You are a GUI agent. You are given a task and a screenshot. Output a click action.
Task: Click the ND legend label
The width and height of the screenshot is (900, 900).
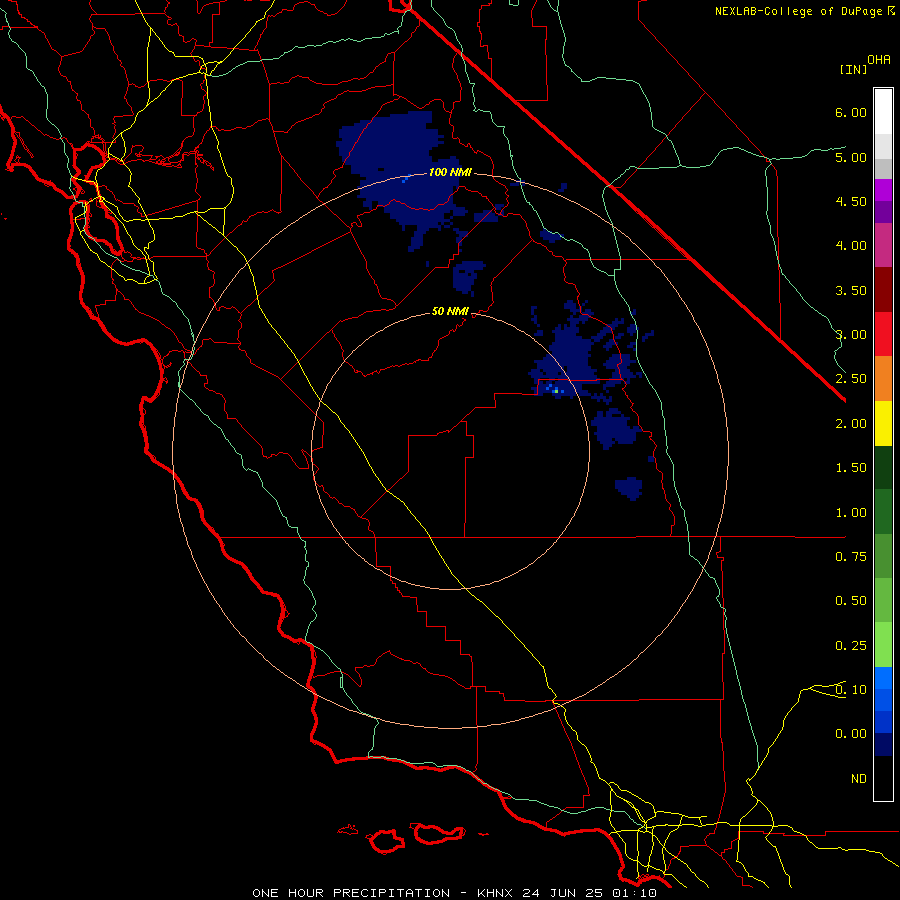coord(859,779)
